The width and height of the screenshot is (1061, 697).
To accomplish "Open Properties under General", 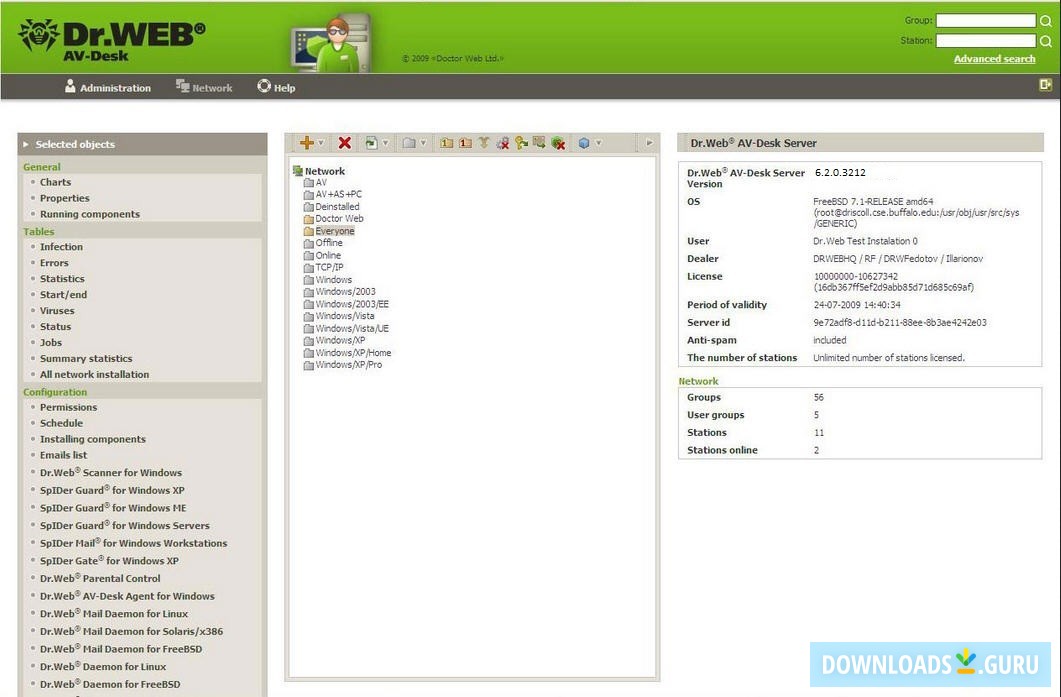I will coord(64,198).
